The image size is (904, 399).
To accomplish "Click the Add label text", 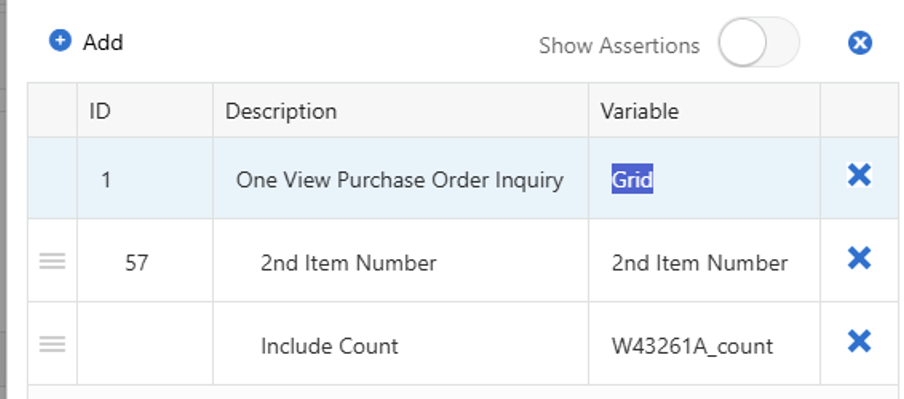I will point(103,43).
